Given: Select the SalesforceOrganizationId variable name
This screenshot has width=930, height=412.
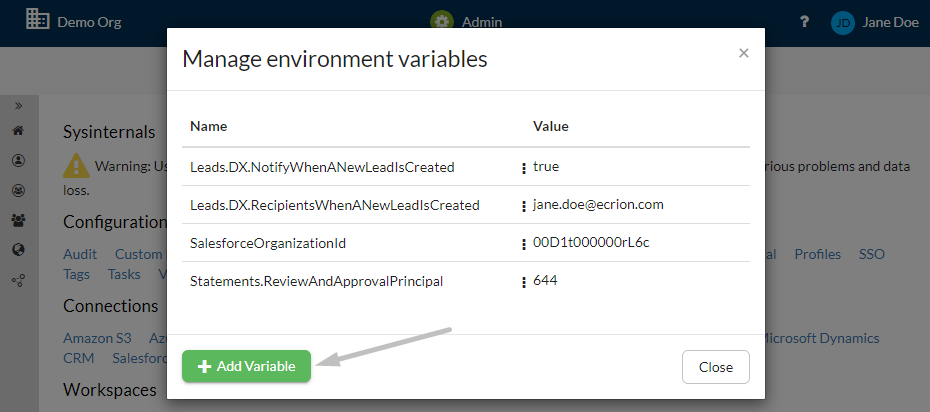Looking at the screenshot, I should pos(267,243).
